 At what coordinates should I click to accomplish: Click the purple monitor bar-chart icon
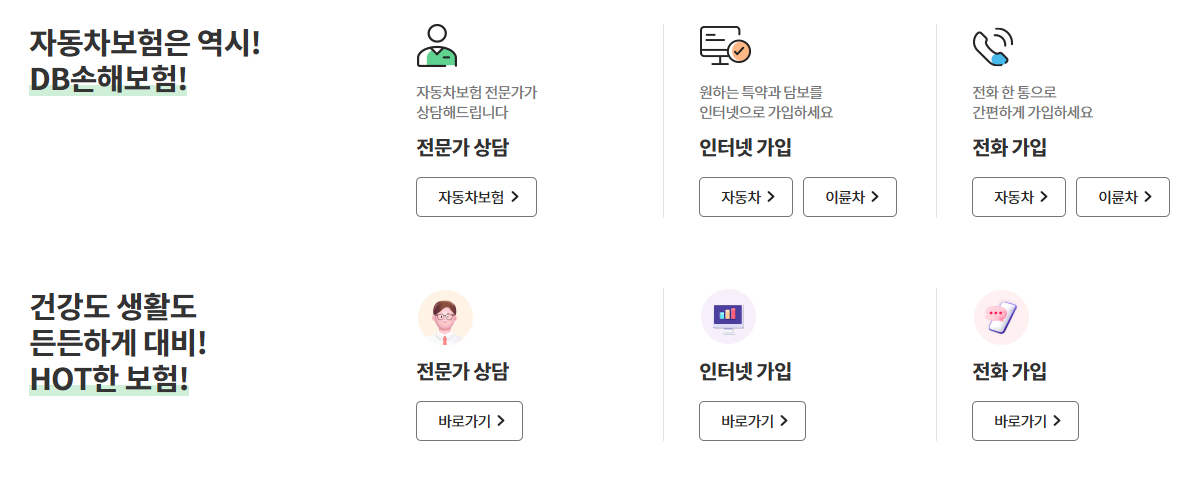(x=727, y=316)
